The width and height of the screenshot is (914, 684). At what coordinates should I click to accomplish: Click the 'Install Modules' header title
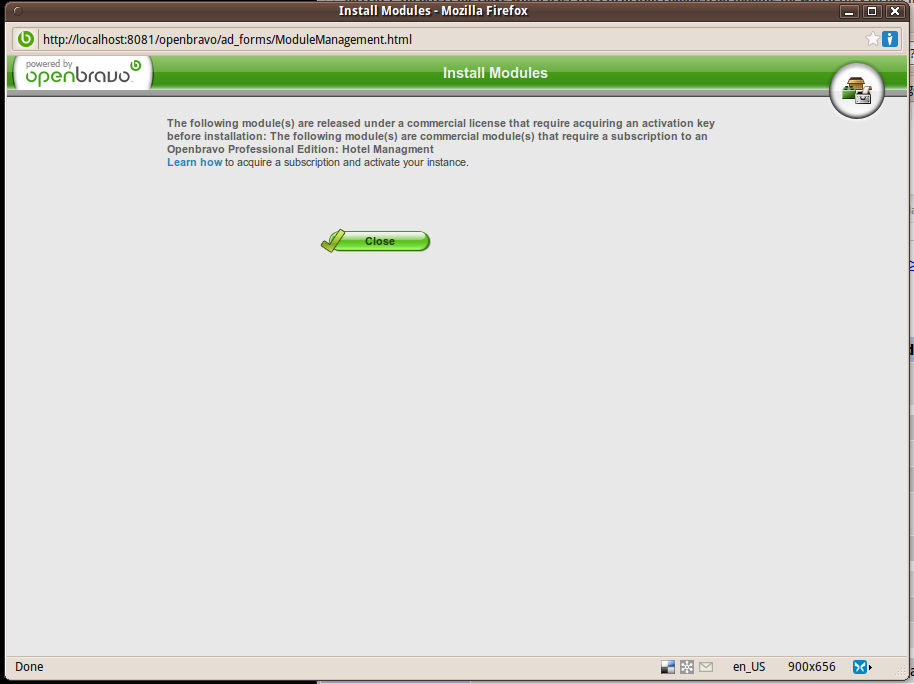click(x=495, y=73)
